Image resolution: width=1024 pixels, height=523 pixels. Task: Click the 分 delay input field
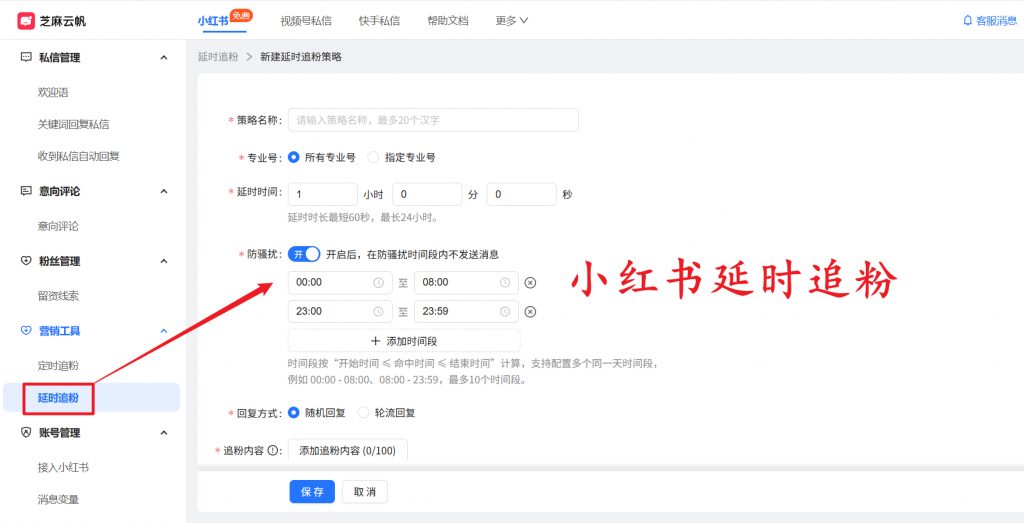click(427, 195)
